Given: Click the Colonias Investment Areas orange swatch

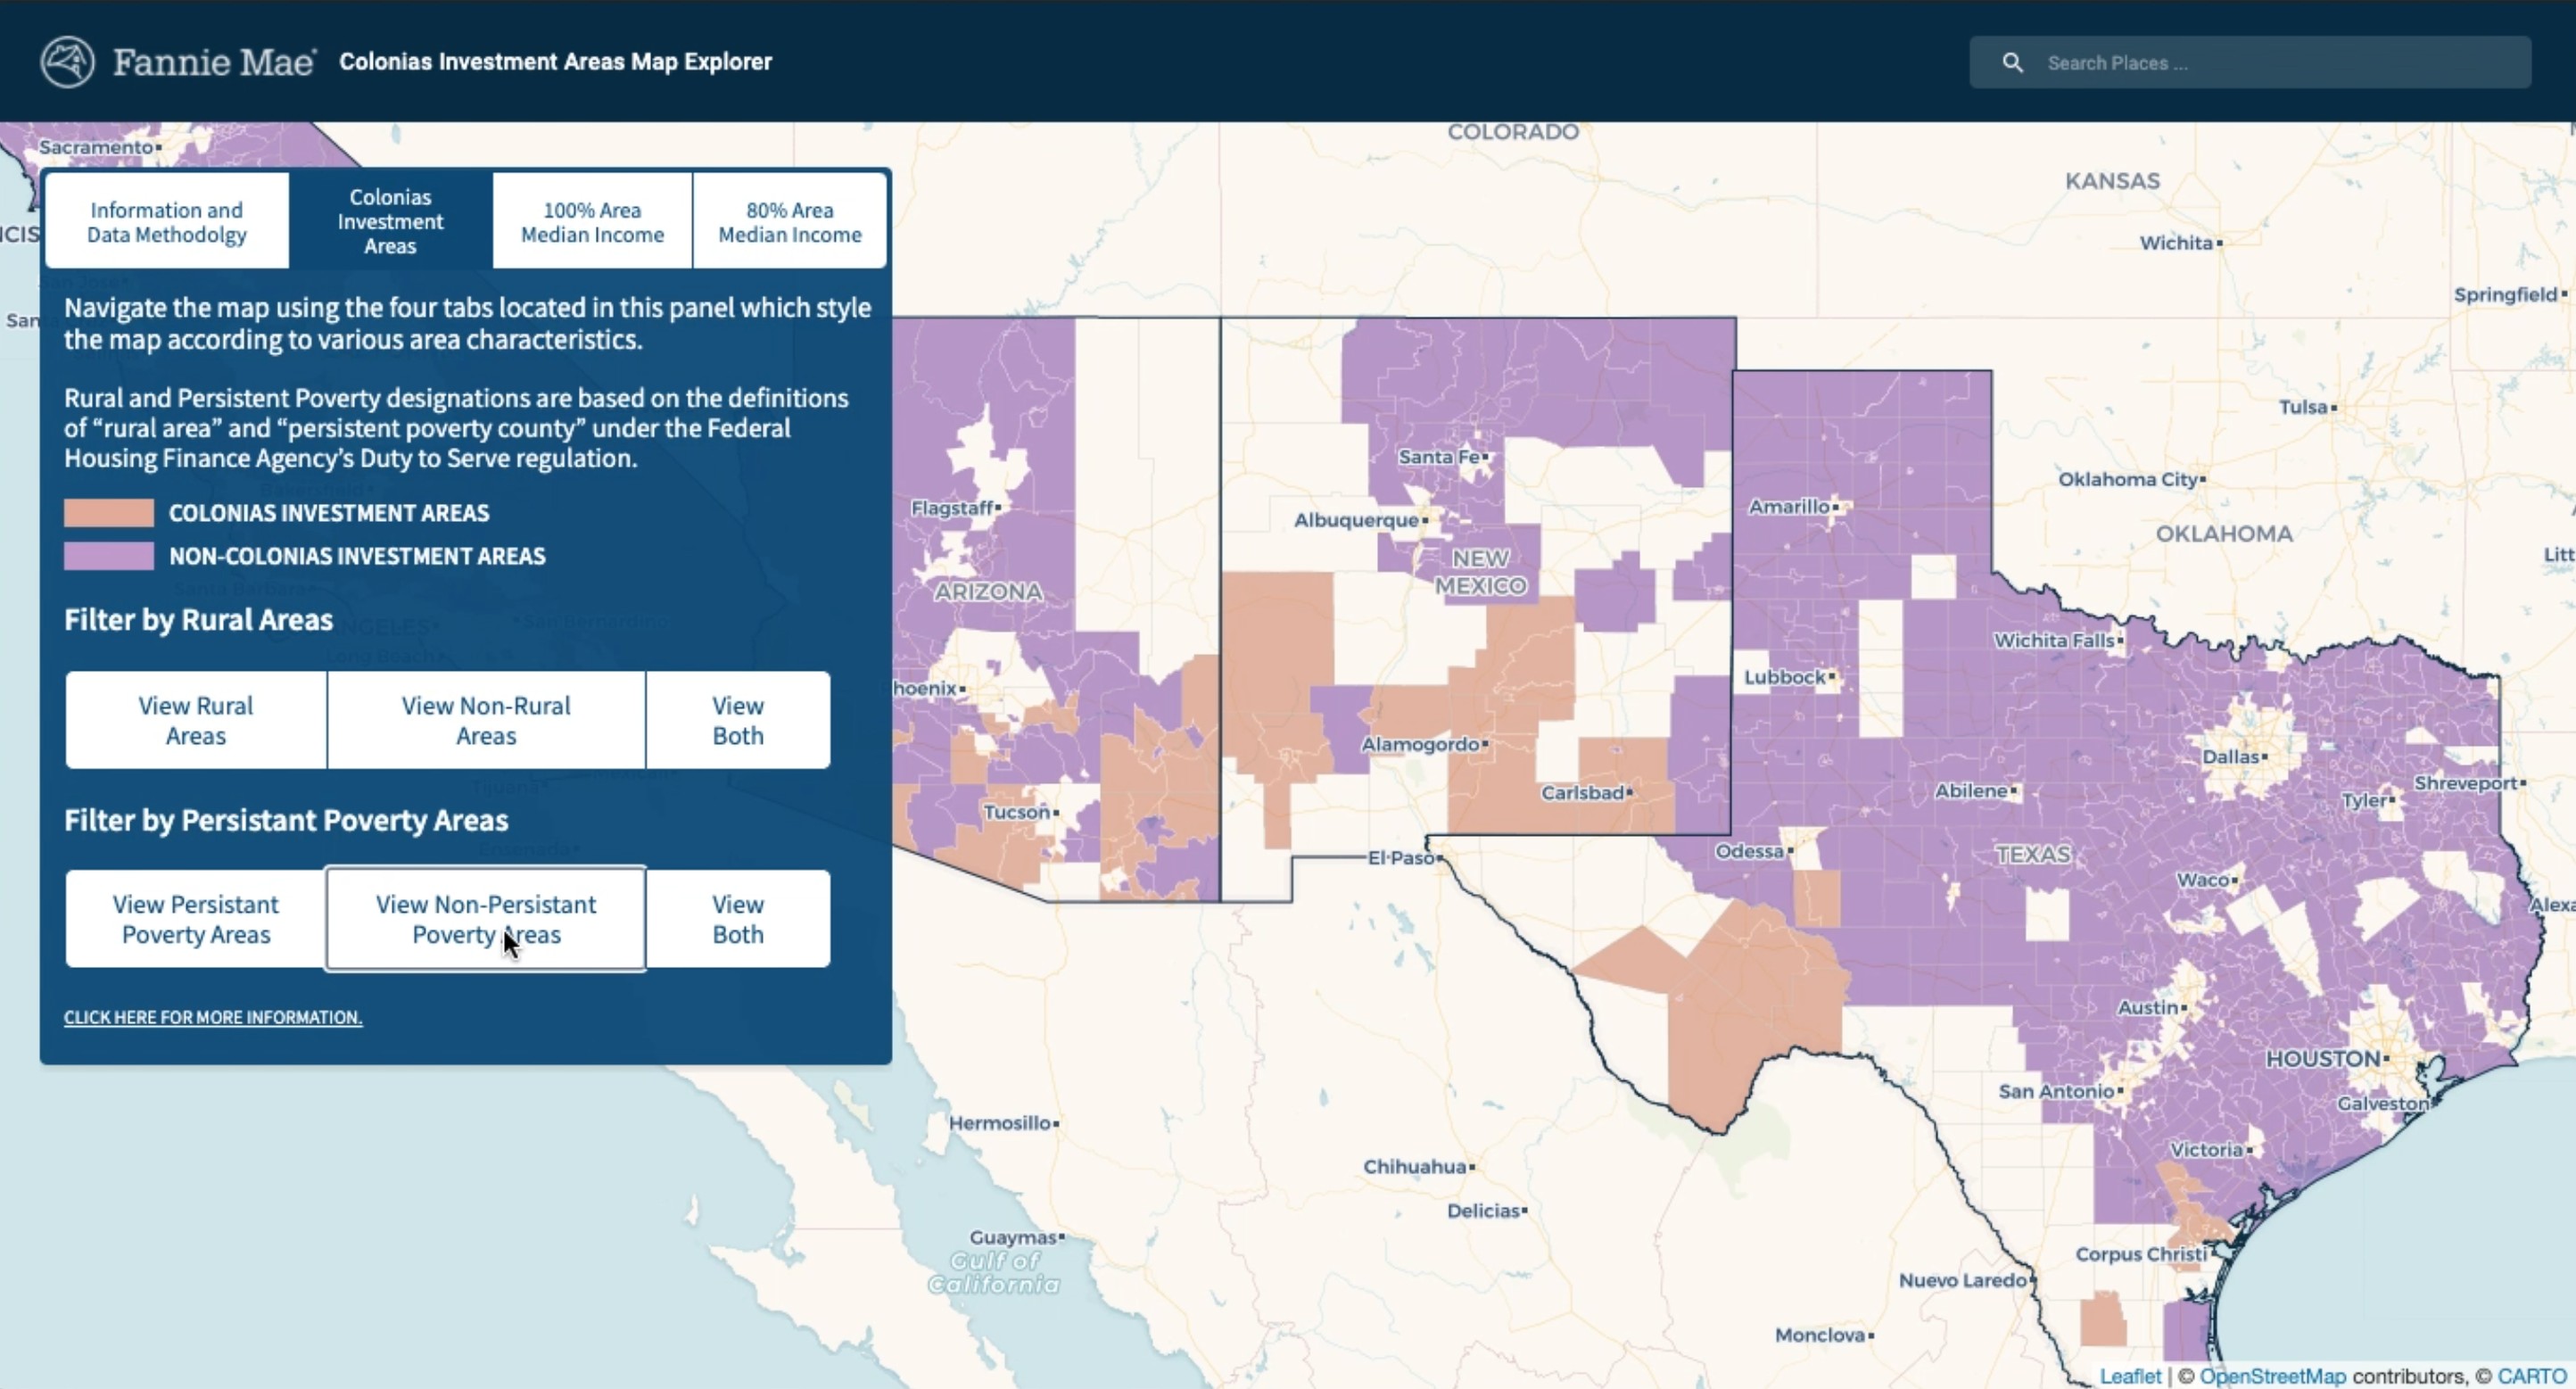Looking at the screenshot, I should coord(109,513).
